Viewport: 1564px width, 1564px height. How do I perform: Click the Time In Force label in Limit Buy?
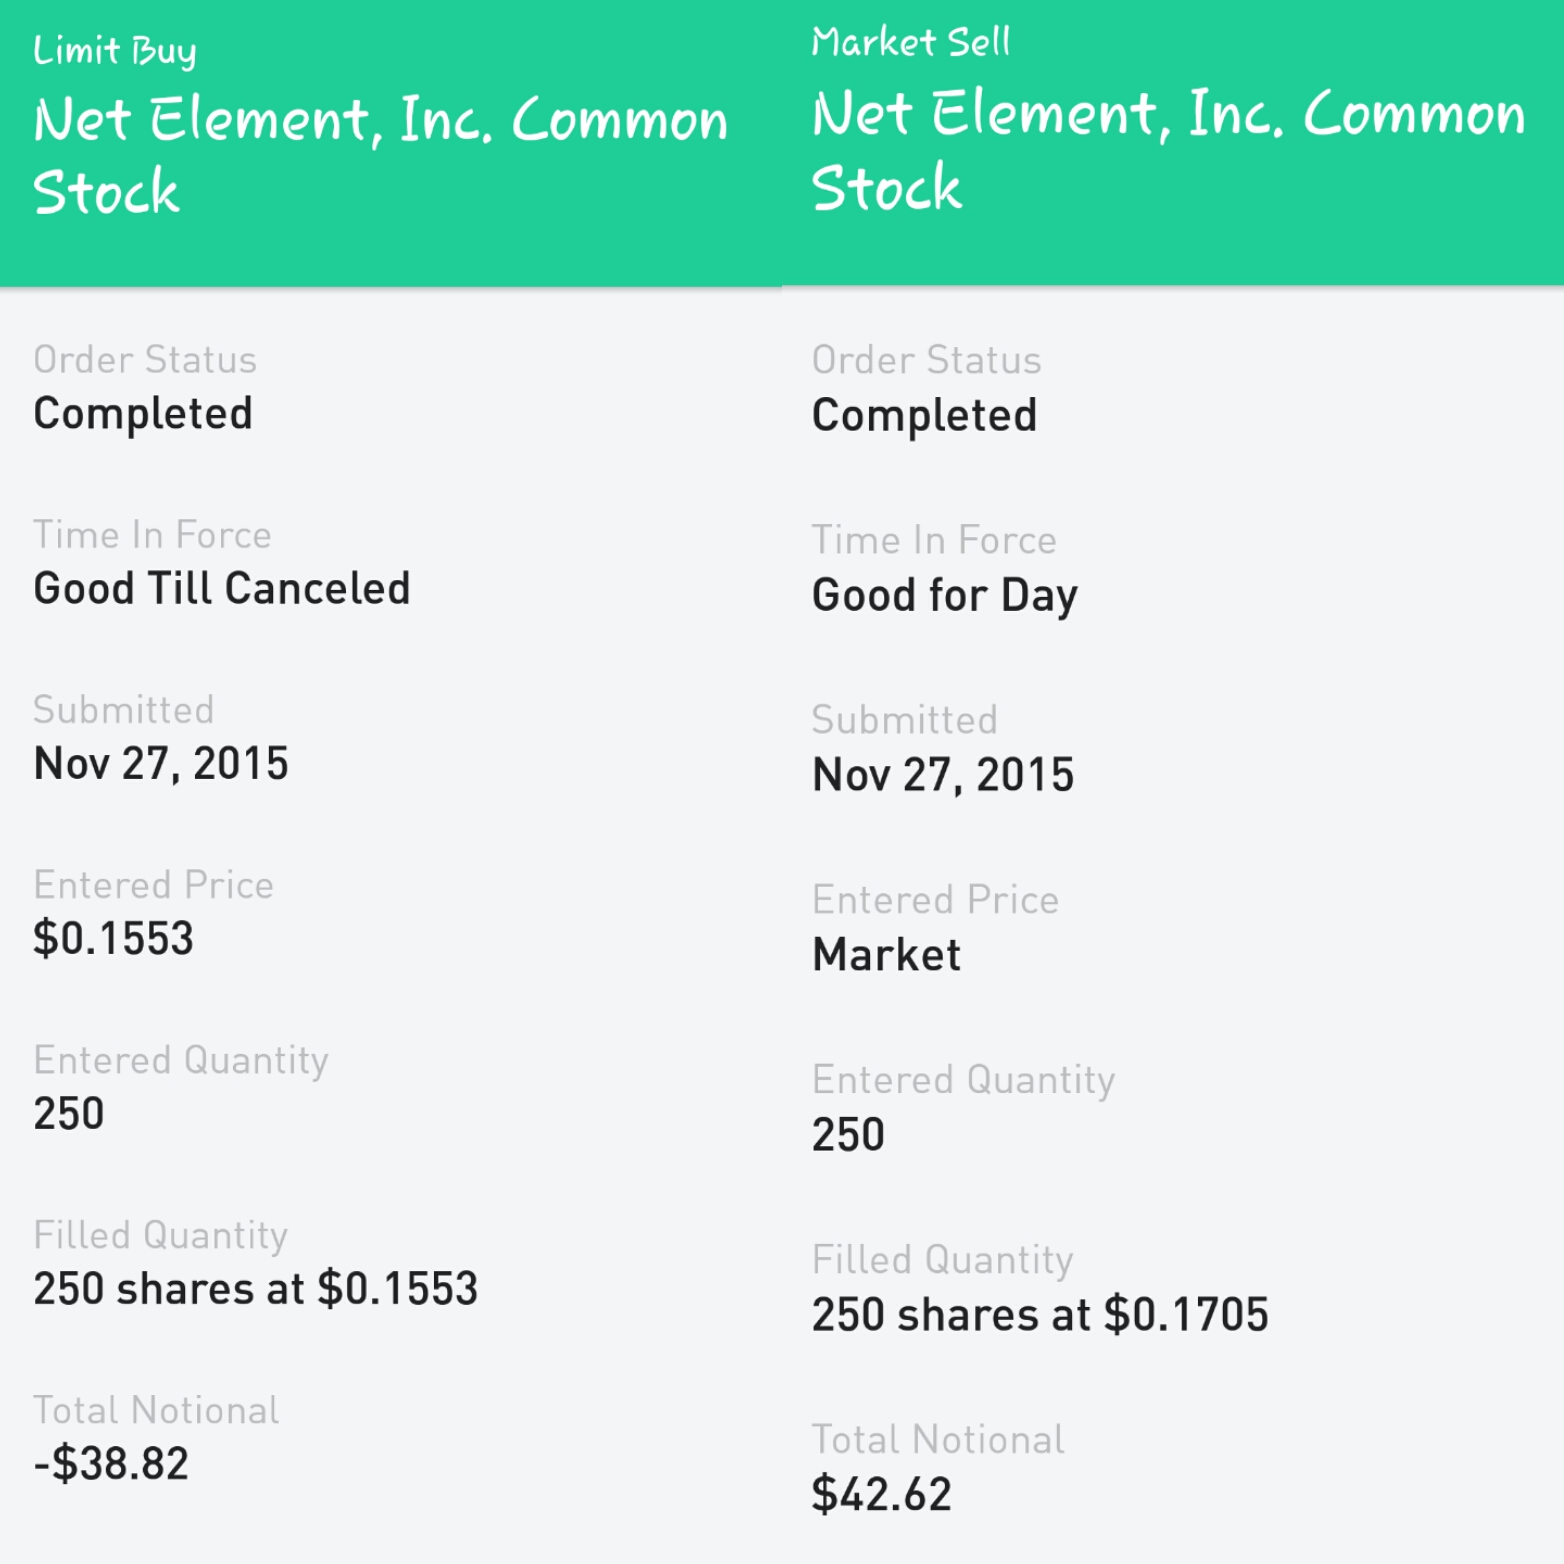point(152,535)
